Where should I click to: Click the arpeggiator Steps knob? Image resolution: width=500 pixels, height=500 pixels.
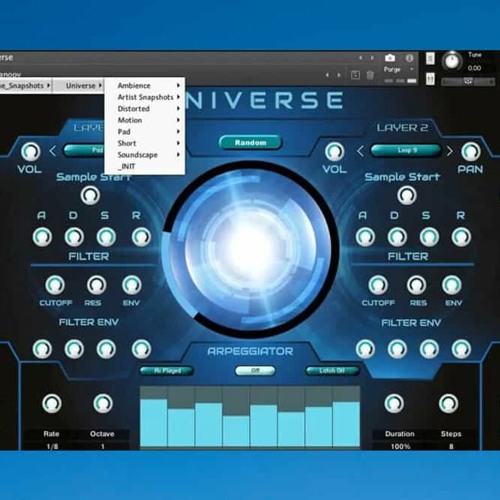coord(449,403)
